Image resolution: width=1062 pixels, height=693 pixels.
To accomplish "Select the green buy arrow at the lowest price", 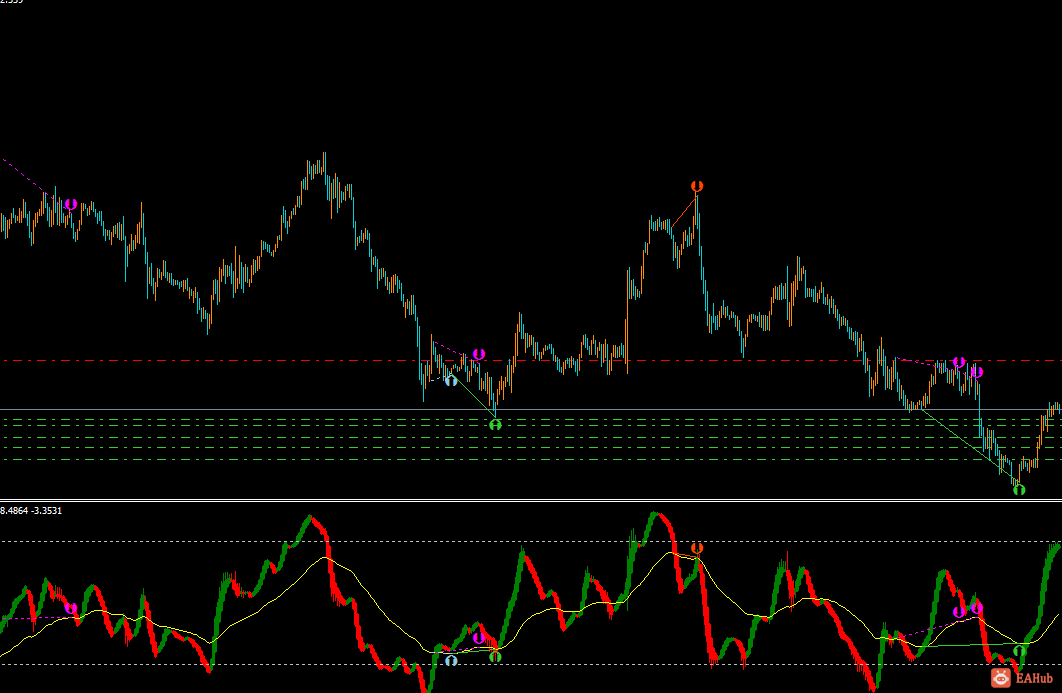I will click(x=1019, y=489).
